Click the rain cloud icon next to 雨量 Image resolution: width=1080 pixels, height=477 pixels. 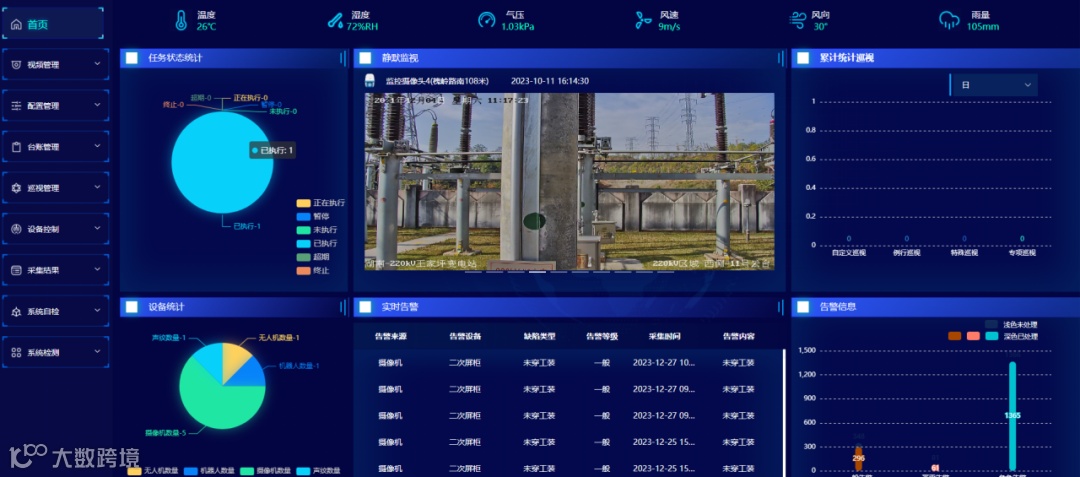point(949,21)
